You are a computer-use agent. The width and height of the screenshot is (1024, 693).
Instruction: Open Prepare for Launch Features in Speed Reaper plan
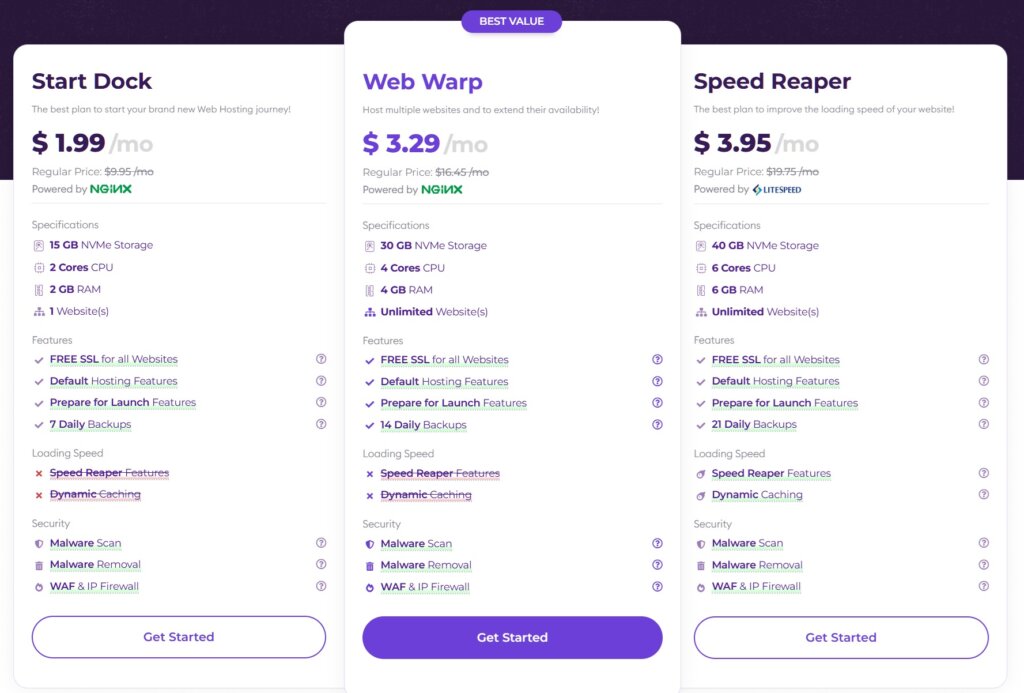pyautogui.click(x=784, y=403)
